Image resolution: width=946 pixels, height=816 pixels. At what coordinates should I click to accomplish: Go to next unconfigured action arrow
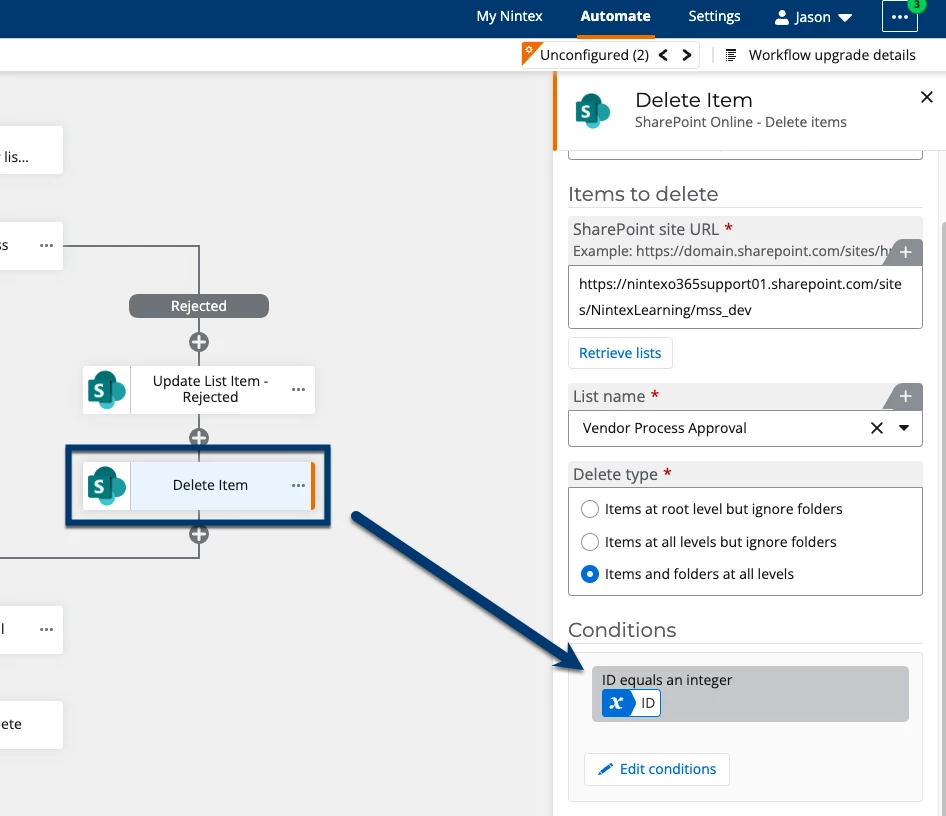click(x=686, y=55)
